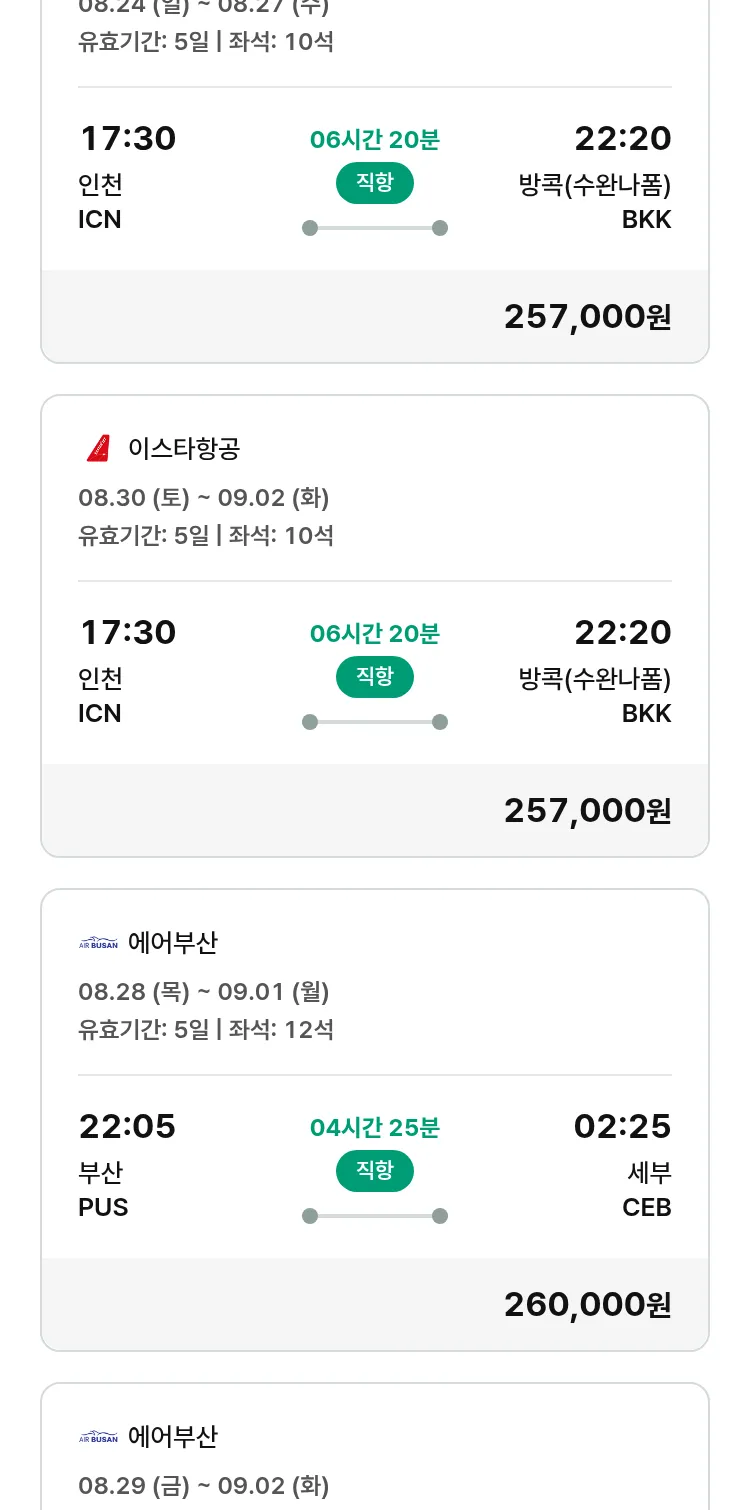750x1510 pixels.
Task: Select the 260,000원 fare
Action: 587,1304
